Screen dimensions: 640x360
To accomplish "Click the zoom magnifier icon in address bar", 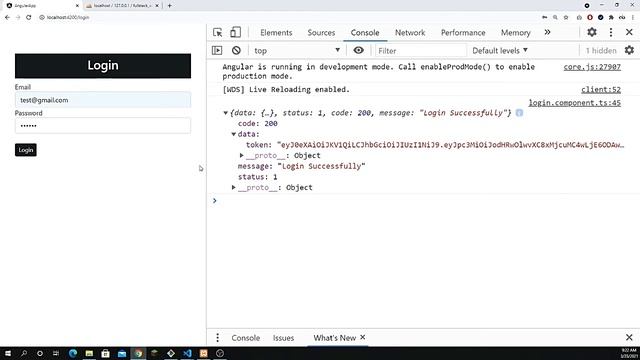I will [555, 18].
